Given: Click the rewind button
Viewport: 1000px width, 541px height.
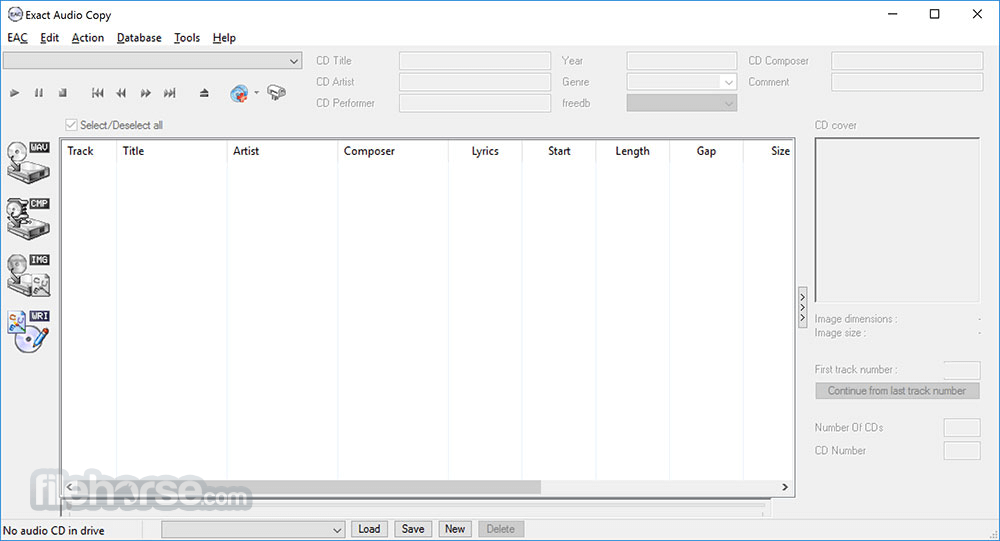Looking at the screenshot, I should 121,93.
